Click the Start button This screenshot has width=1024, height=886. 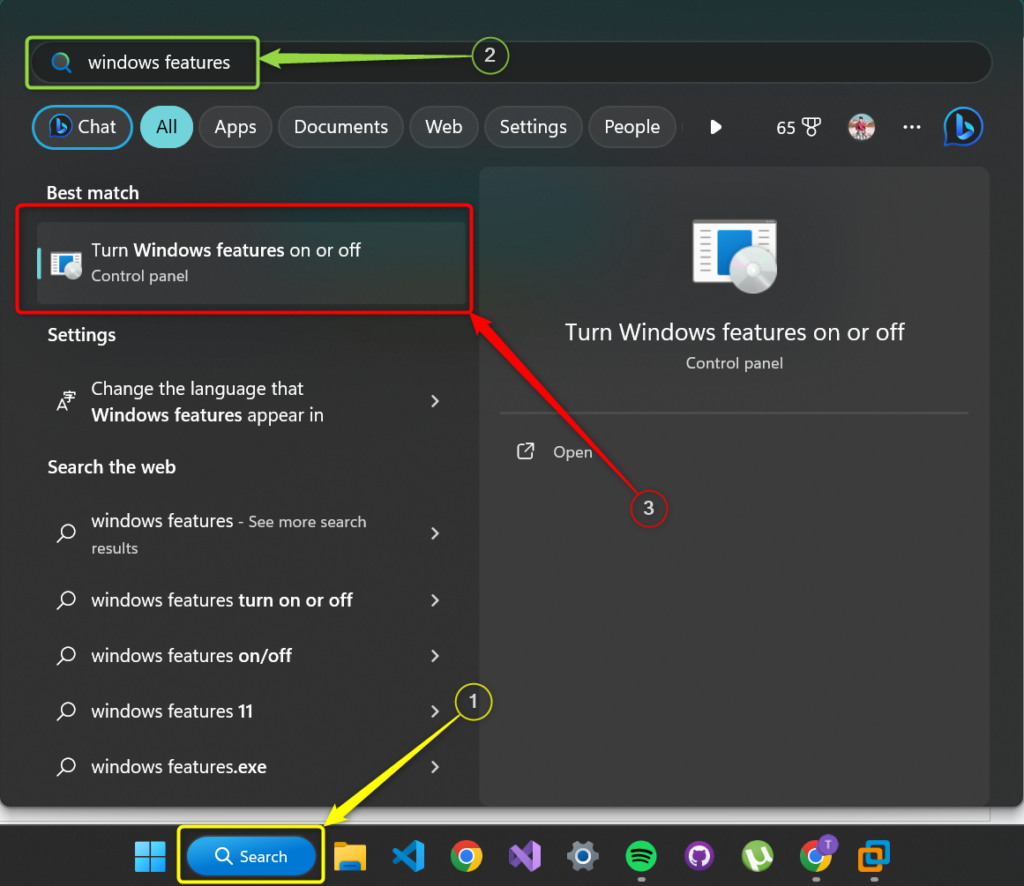point(149,857)
